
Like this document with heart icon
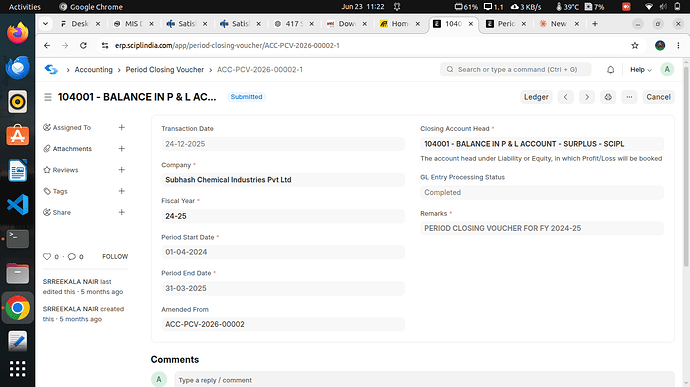click(47, 256)
